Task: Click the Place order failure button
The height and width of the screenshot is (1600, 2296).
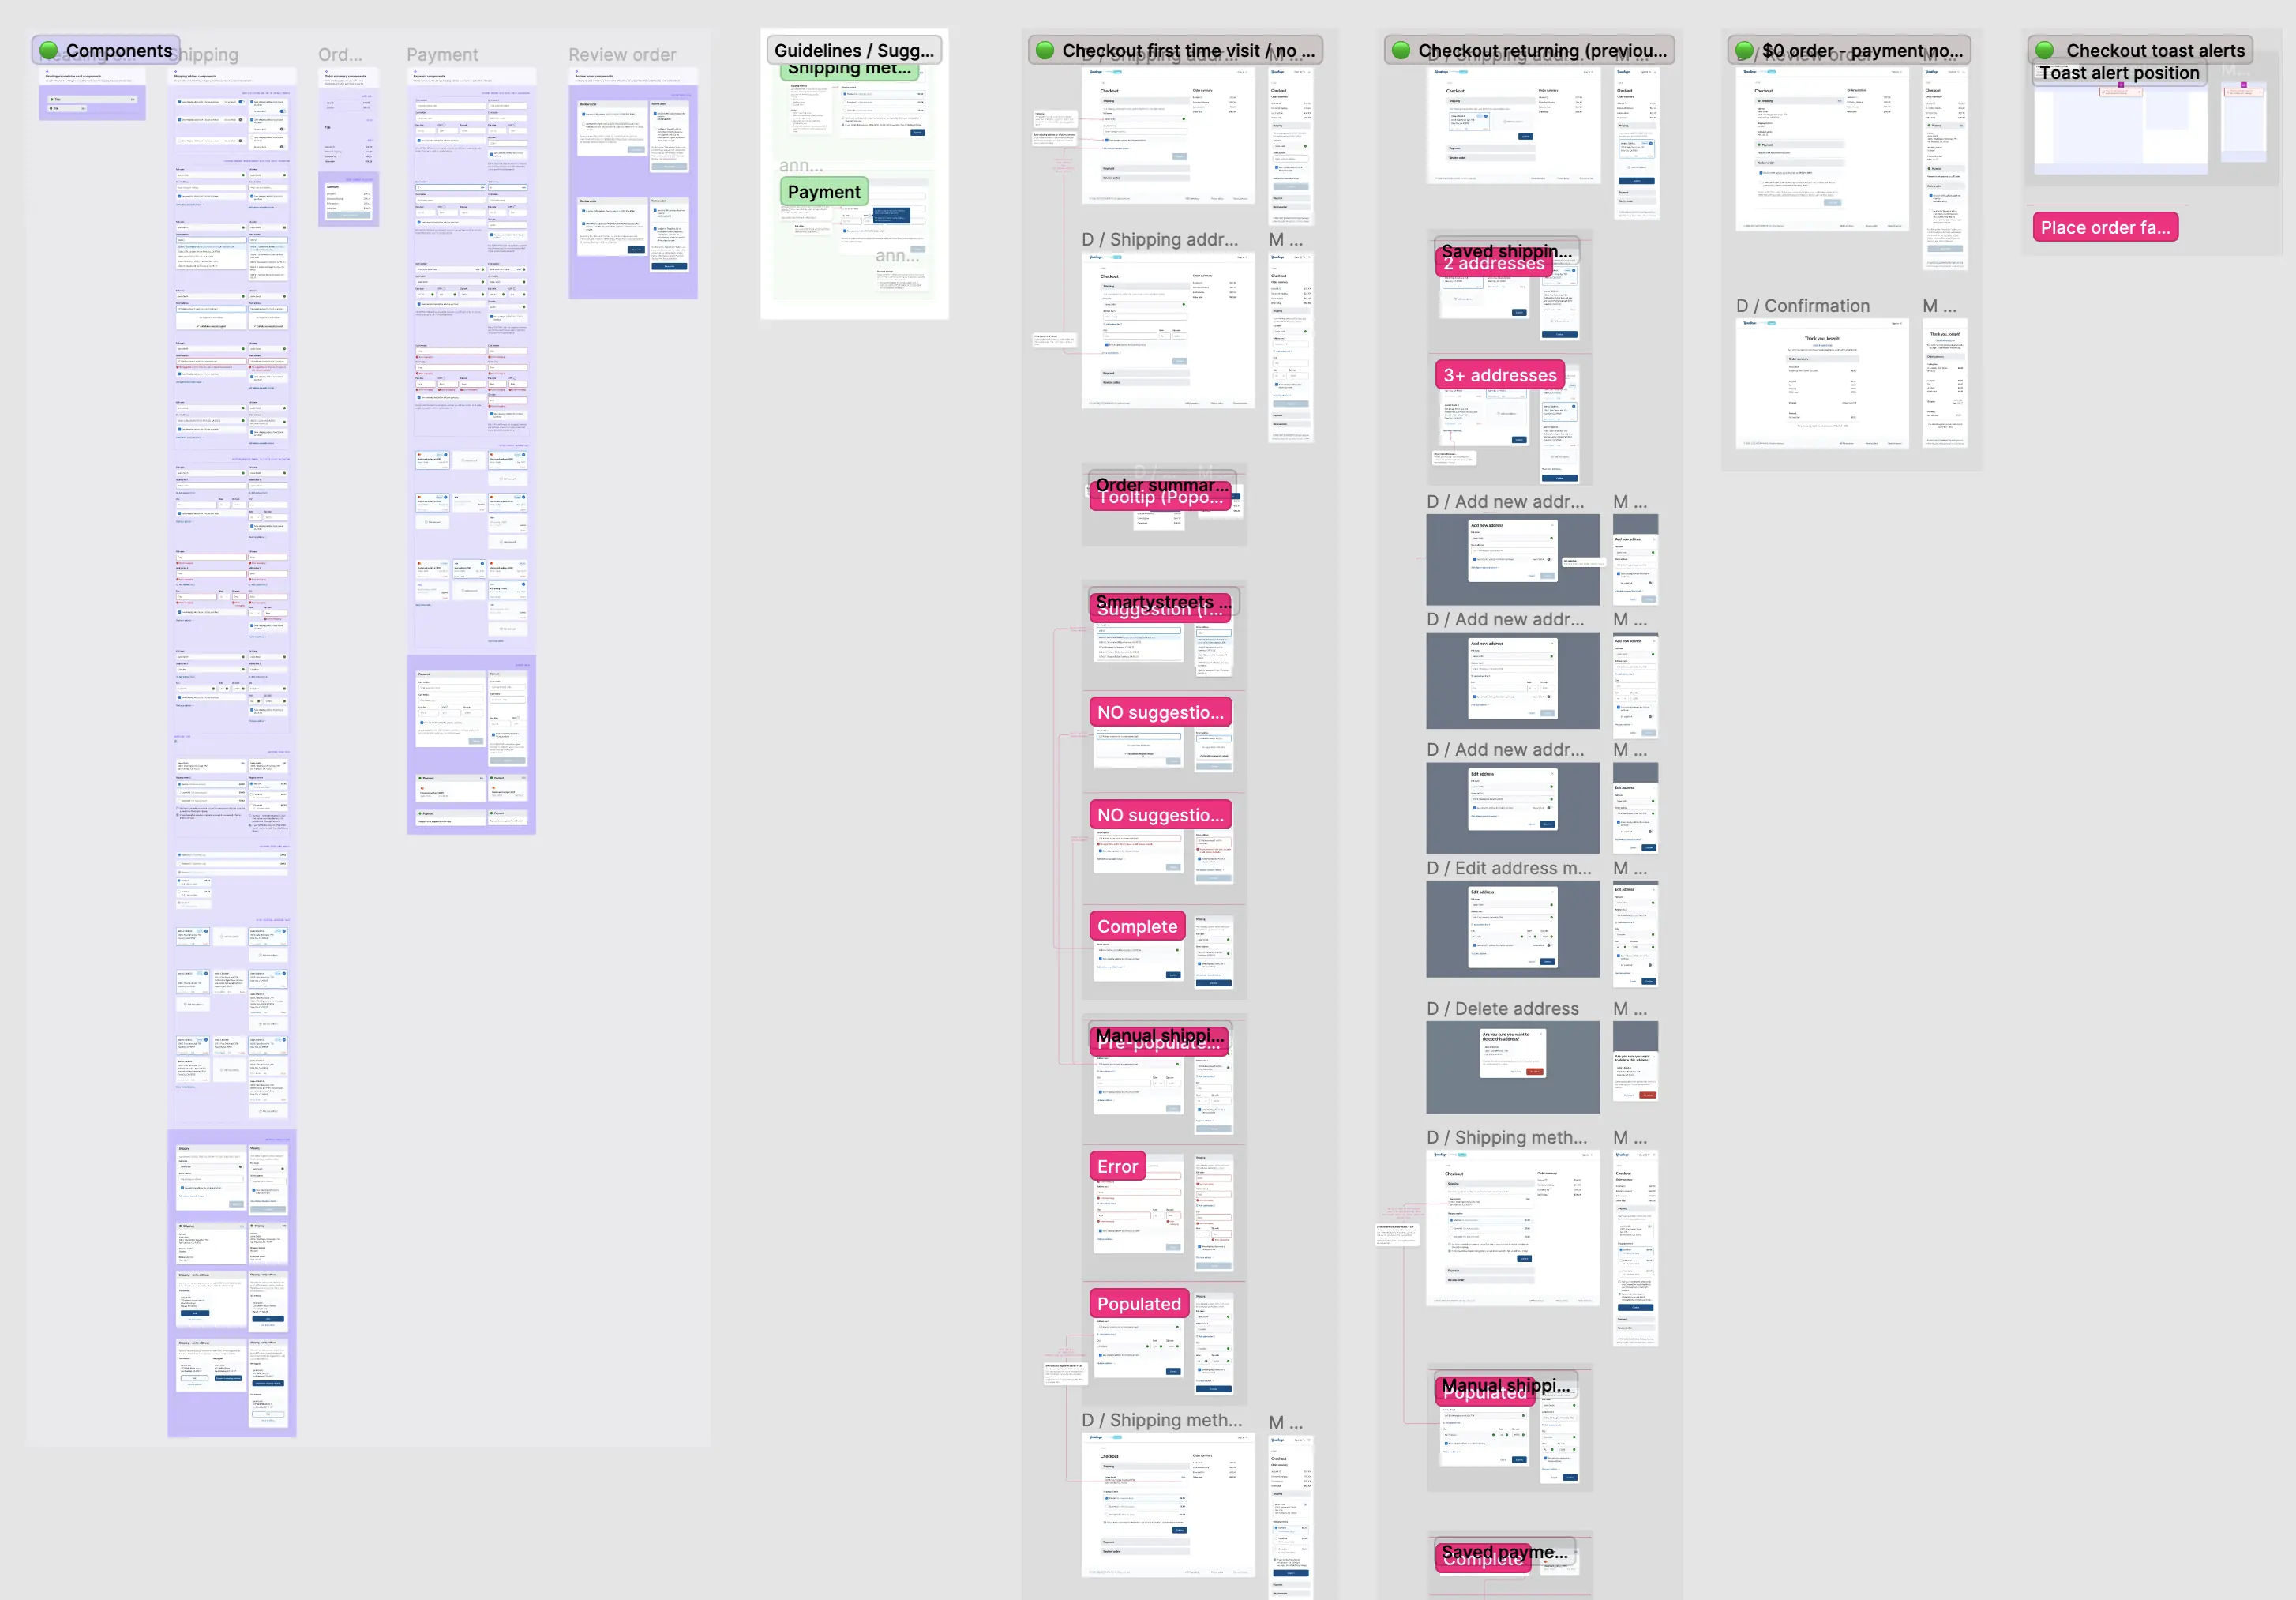Action: pyautogui.click(x=2106, y=227)
